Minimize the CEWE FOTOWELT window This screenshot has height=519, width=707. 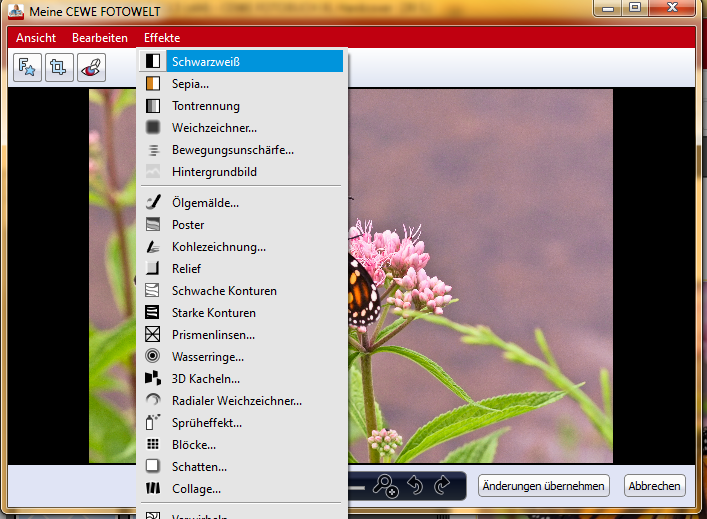tap(608, 8)
